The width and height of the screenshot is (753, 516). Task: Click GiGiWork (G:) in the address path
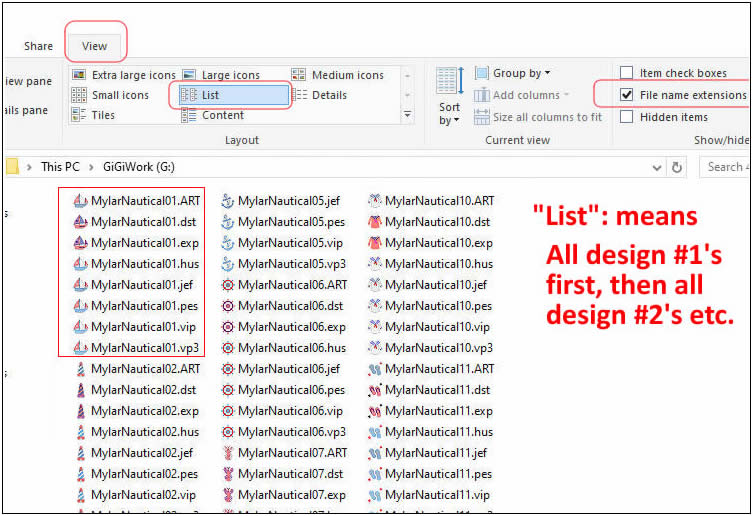[x=132, y=167]
